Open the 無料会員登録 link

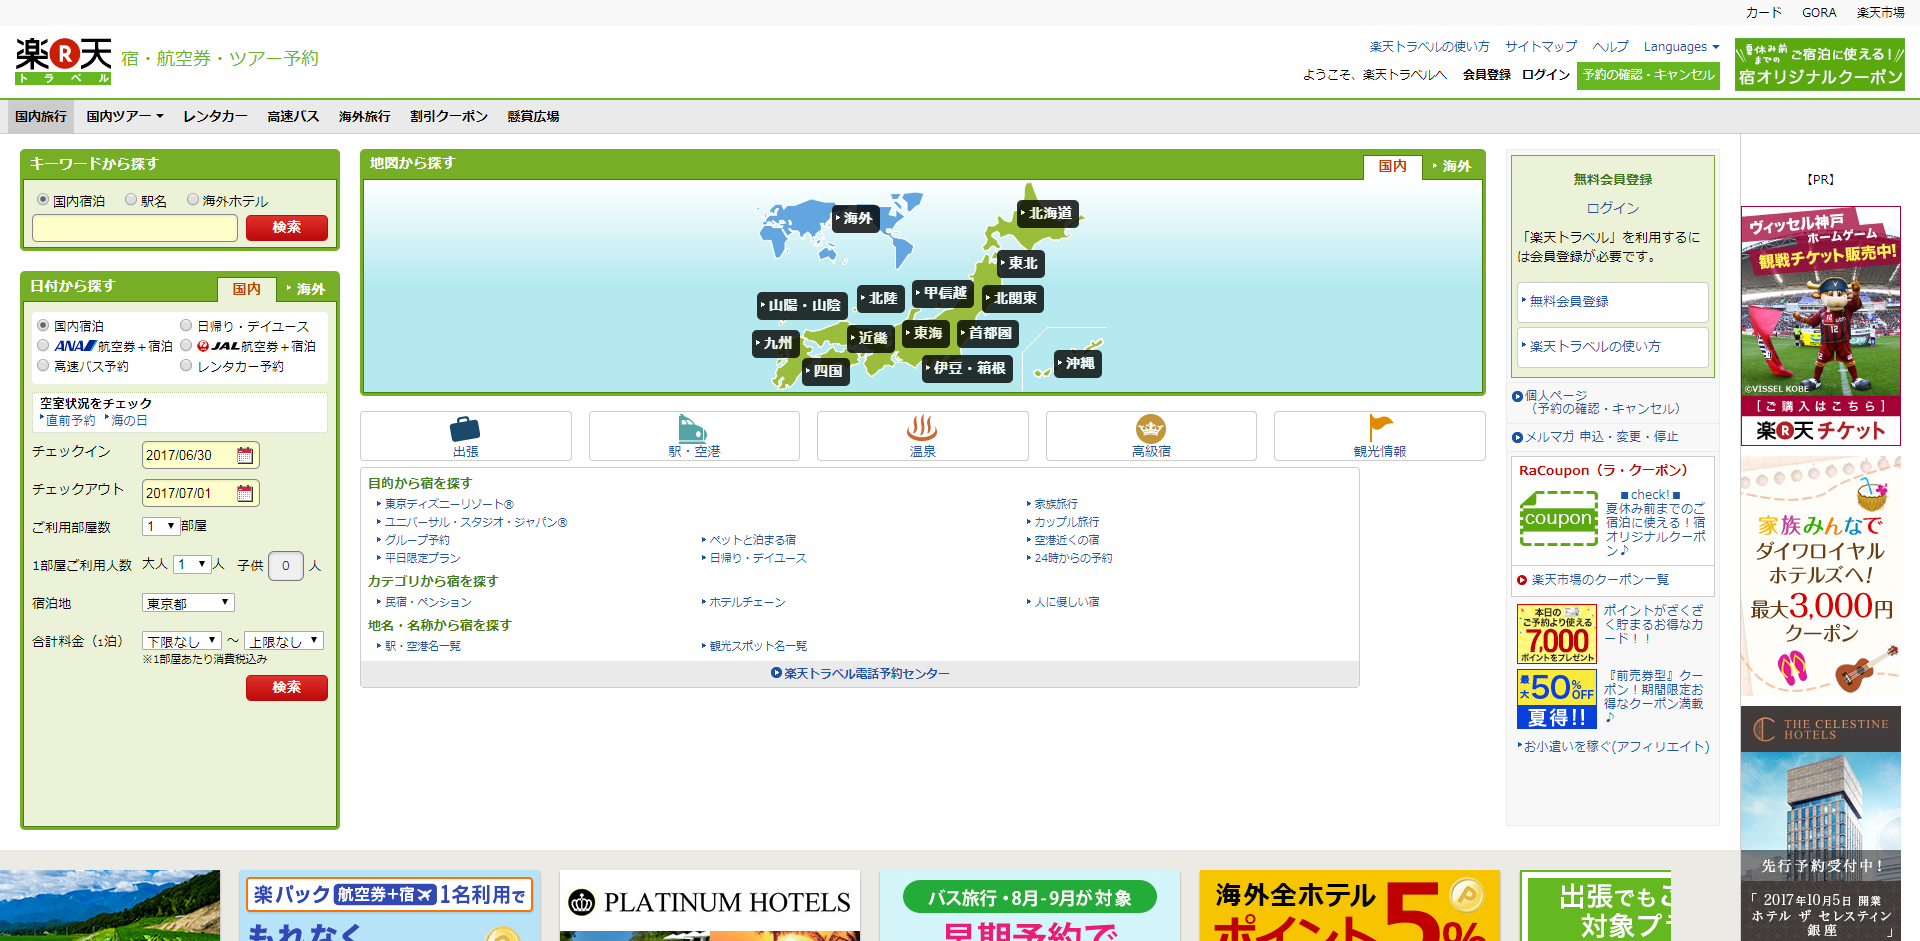[x=1567, y=301]
